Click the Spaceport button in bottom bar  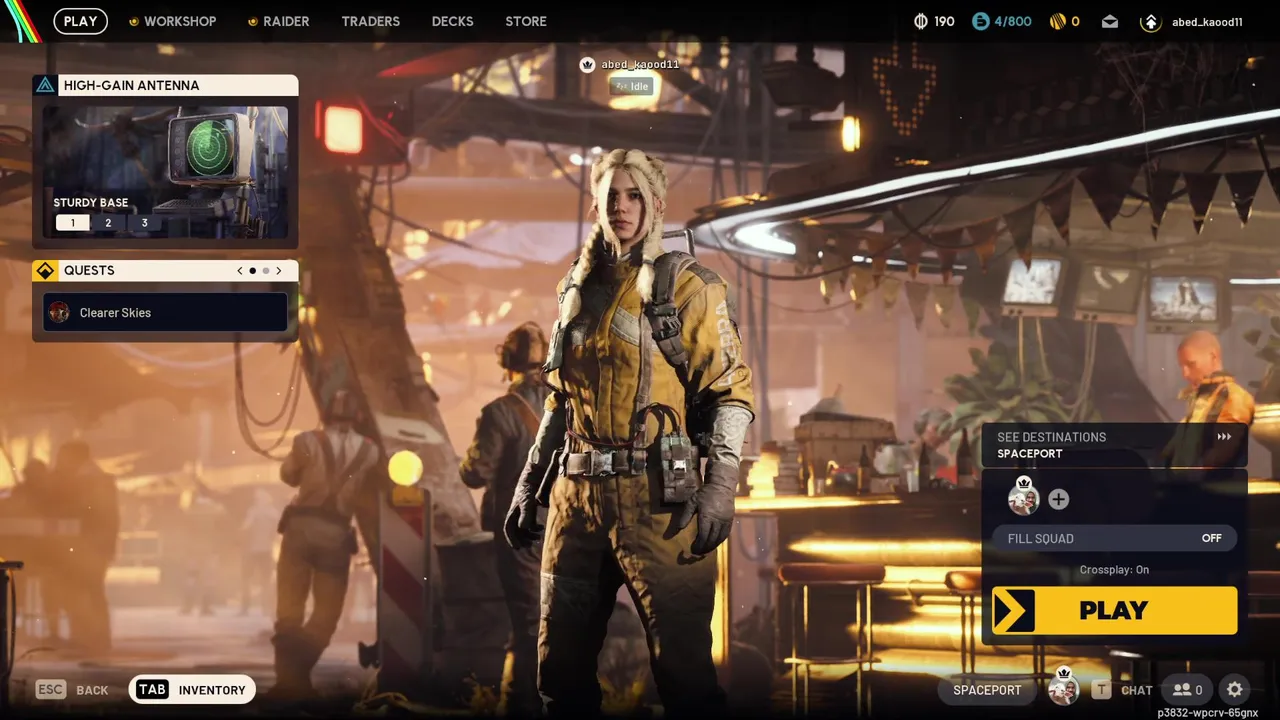tap(987, 690)
